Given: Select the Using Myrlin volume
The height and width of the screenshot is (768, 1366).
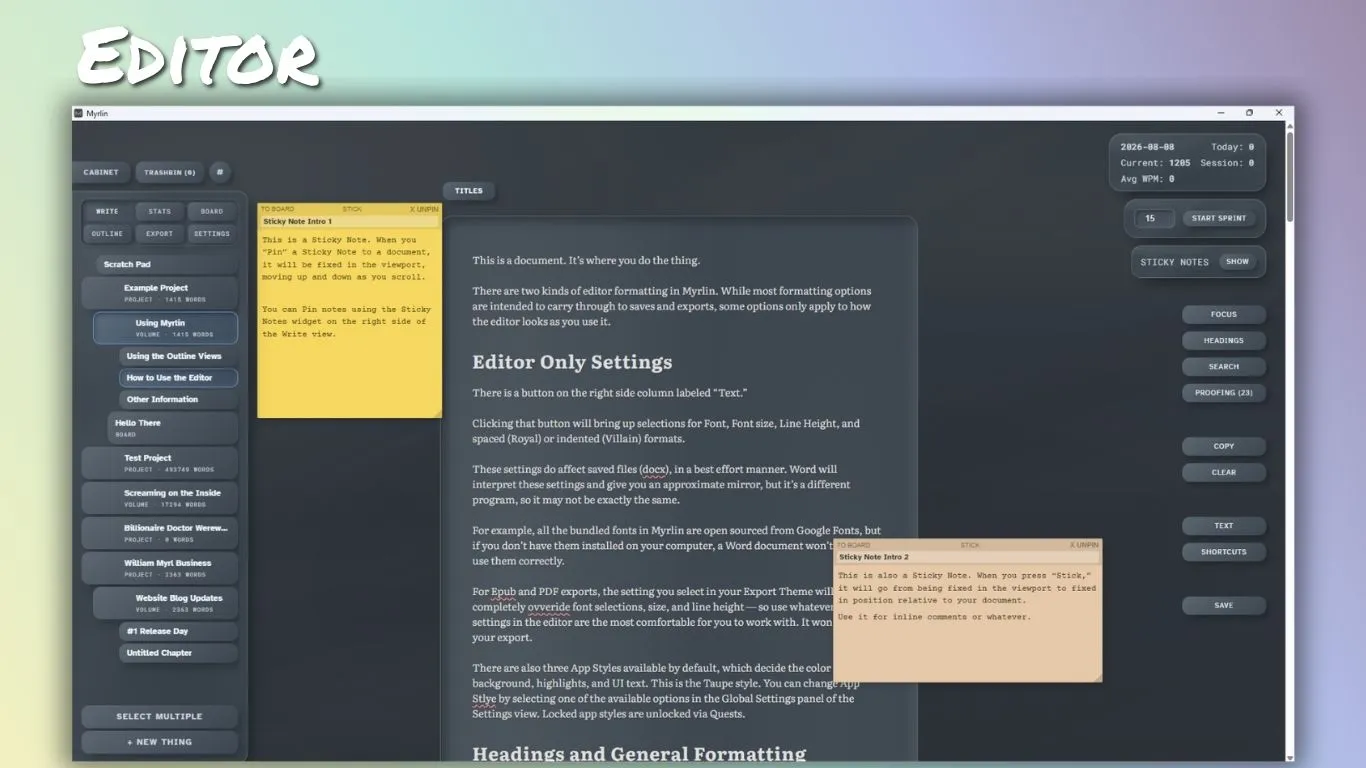Looking at the screenshot, I should click(166, 328).
